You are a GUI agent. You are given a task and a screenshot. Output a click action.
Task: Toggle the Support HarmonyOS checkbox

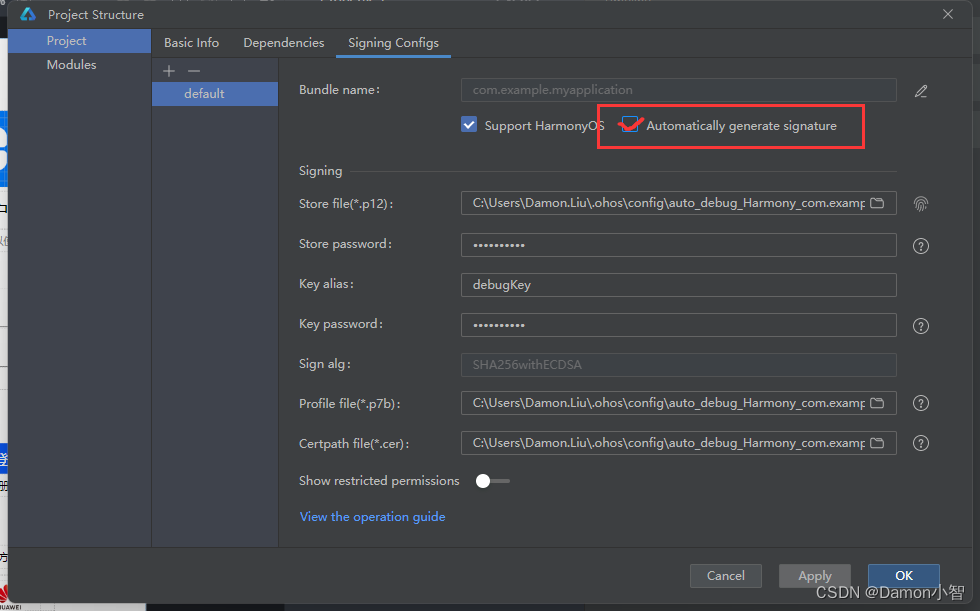(469, 125)
